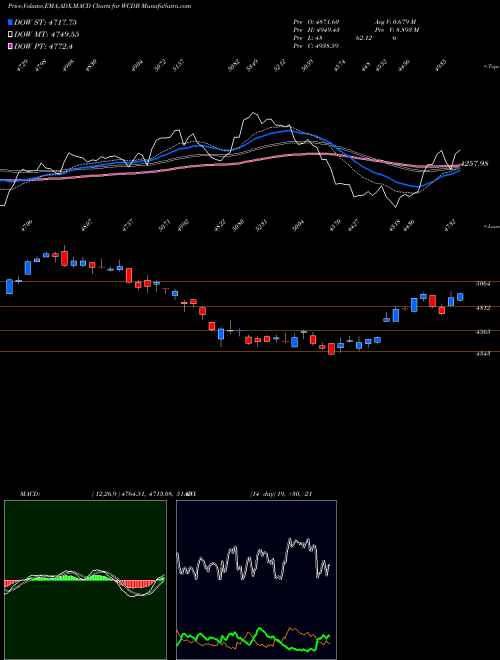The height and width of the screenshot is (660, 500).
Task: Click the first blue candlestick on the left
Action: [9, 286]
